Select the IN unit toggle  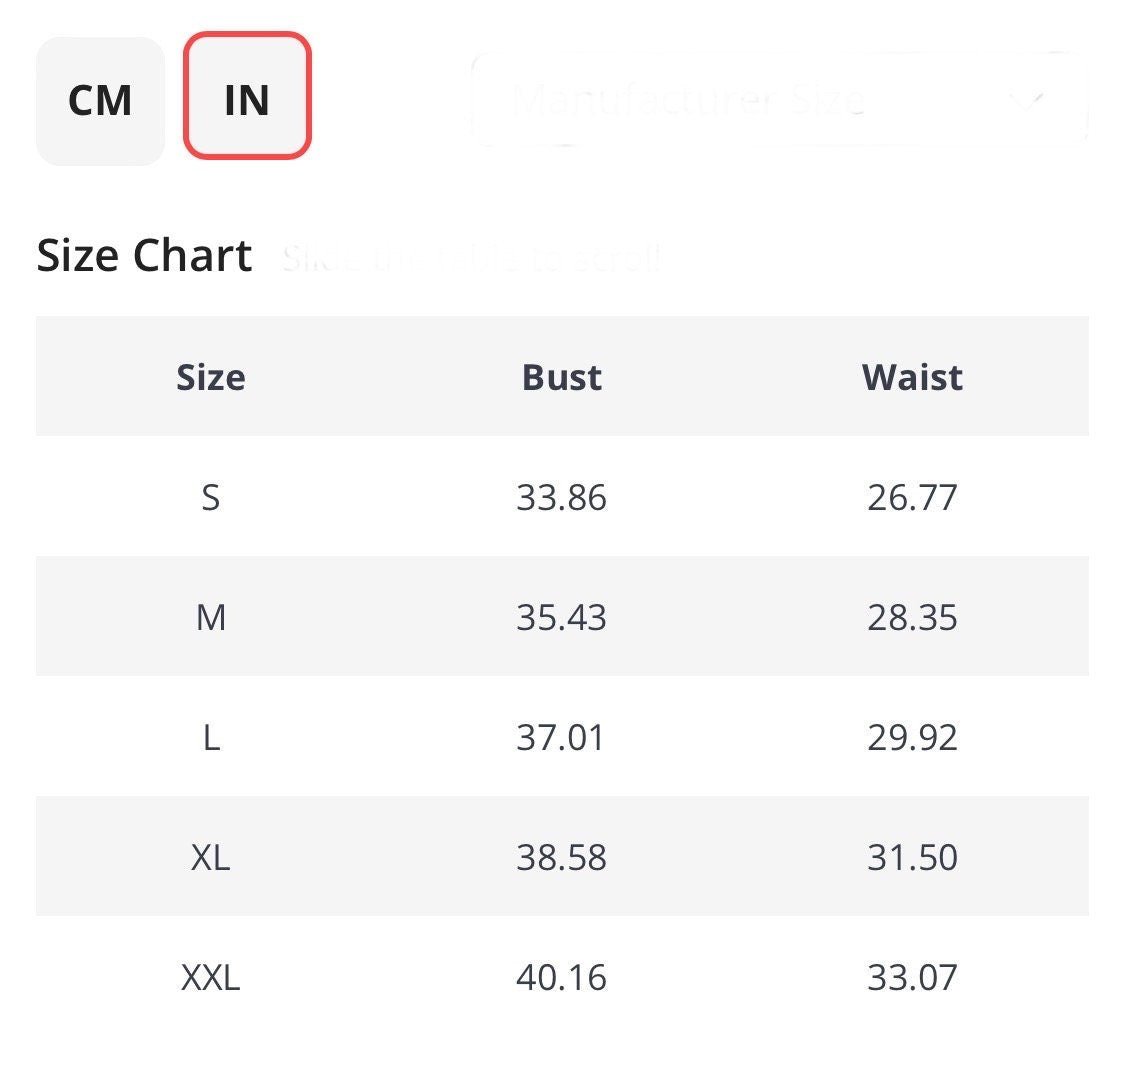coord(247,95)
